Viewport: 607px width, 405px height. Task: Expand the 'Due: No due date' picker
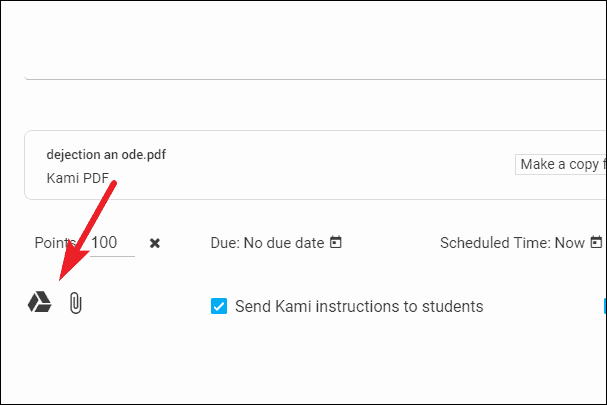click(x=267, y=242)
